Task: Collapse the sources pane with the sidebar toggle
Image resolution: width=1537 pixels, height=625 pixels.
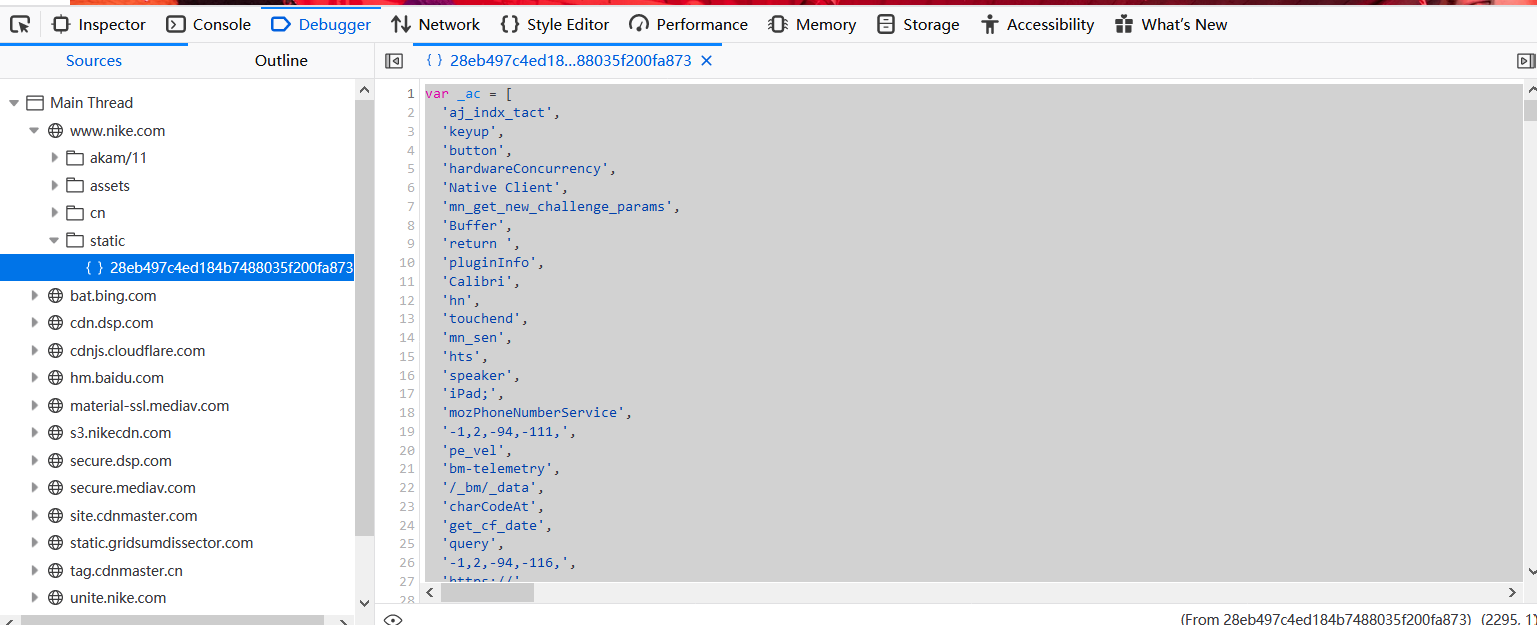Action: [x=394, y=60]
